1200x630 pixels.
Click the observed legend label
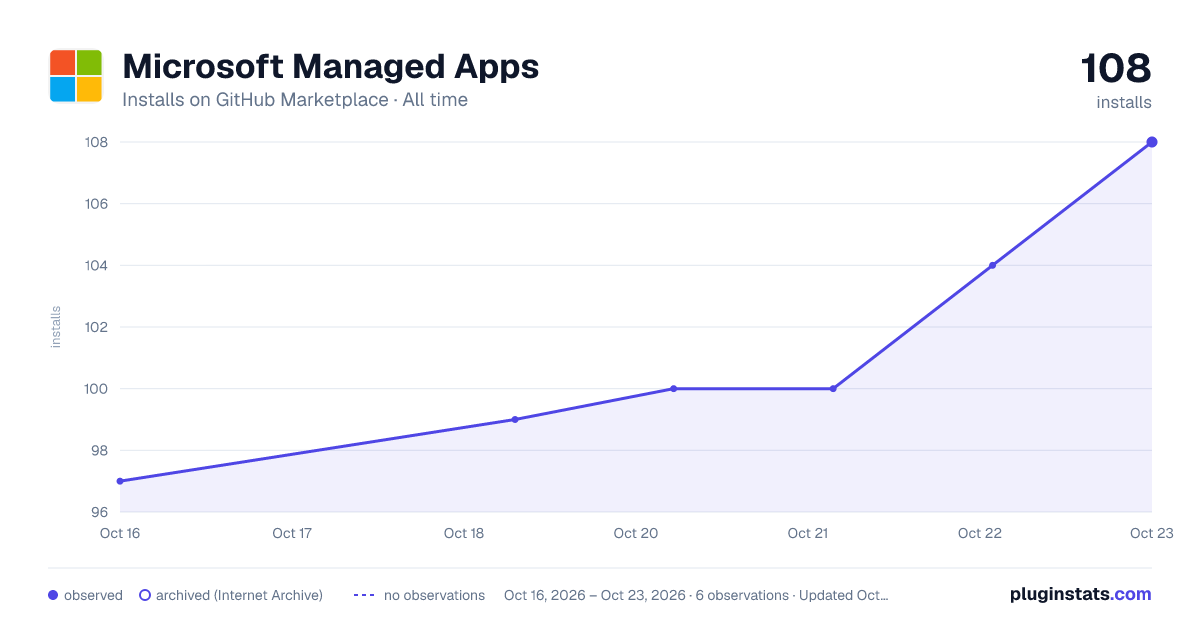[93, 595]
